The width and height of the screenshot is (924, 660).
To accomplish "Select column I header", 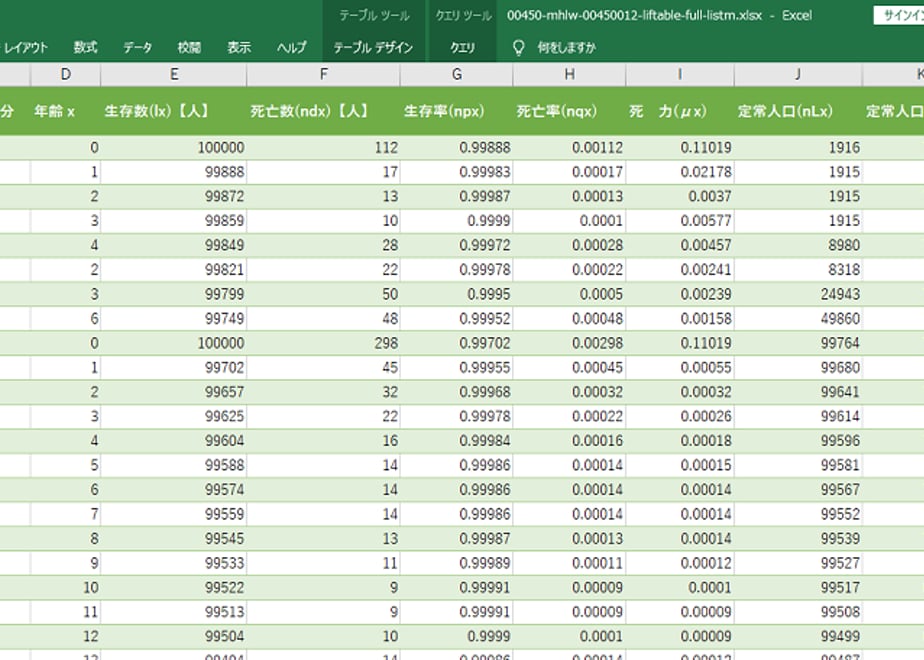I will [x=680, y=74].
